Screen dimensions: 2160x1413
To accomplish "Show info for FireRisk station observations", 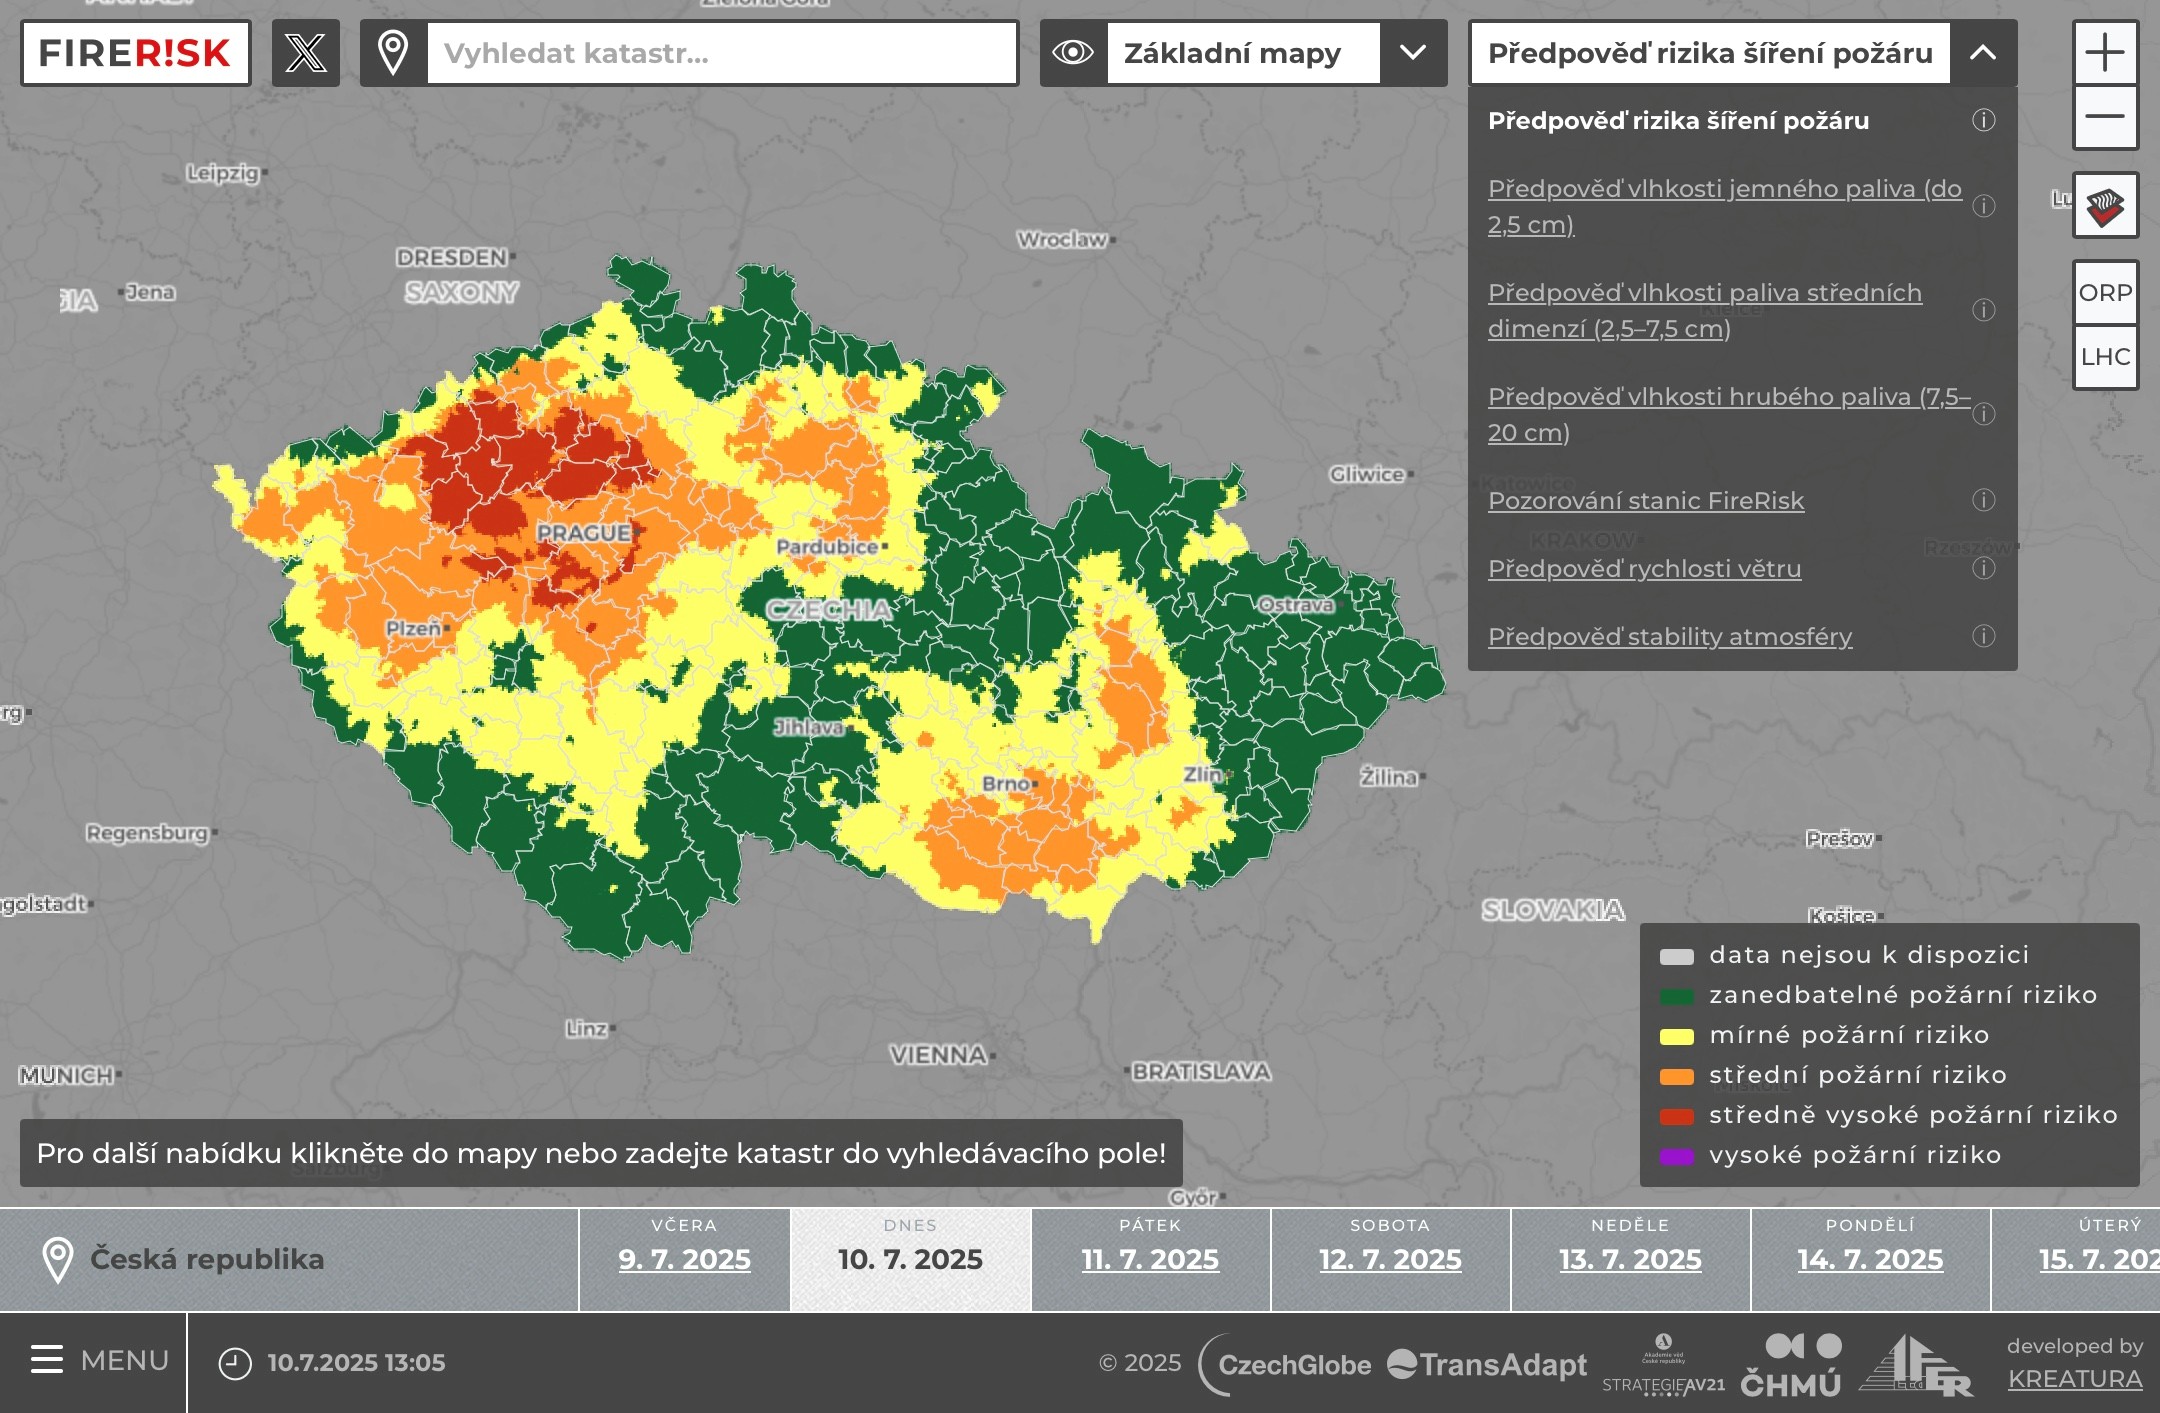I will [x=1984, y=500].
